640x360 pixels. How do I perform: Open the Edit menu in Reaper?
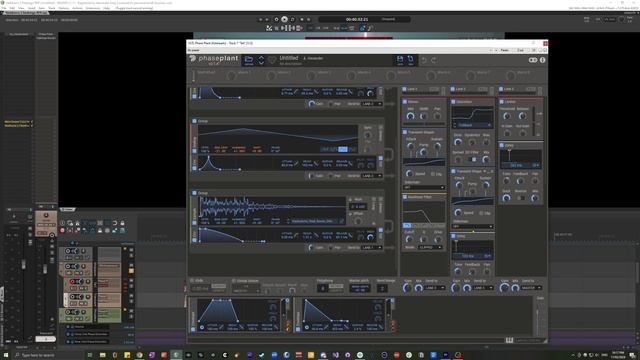pos(12,8)
